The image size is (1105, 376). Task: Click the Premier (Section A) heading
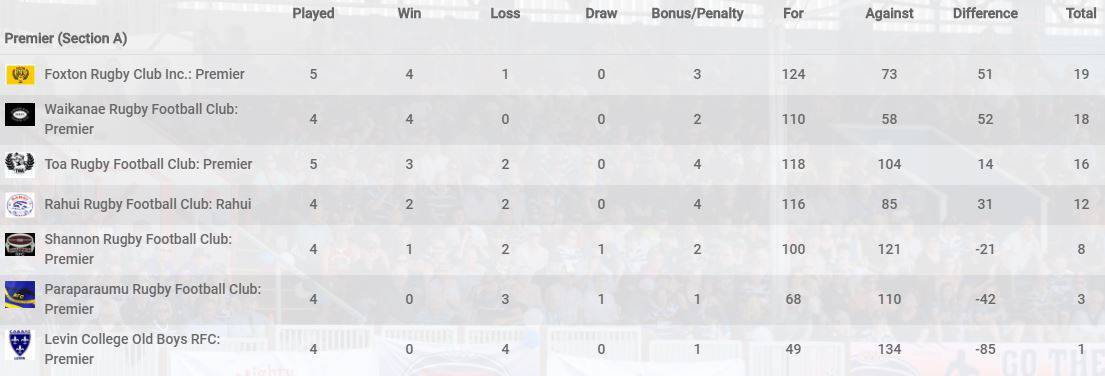pos(66,39)
